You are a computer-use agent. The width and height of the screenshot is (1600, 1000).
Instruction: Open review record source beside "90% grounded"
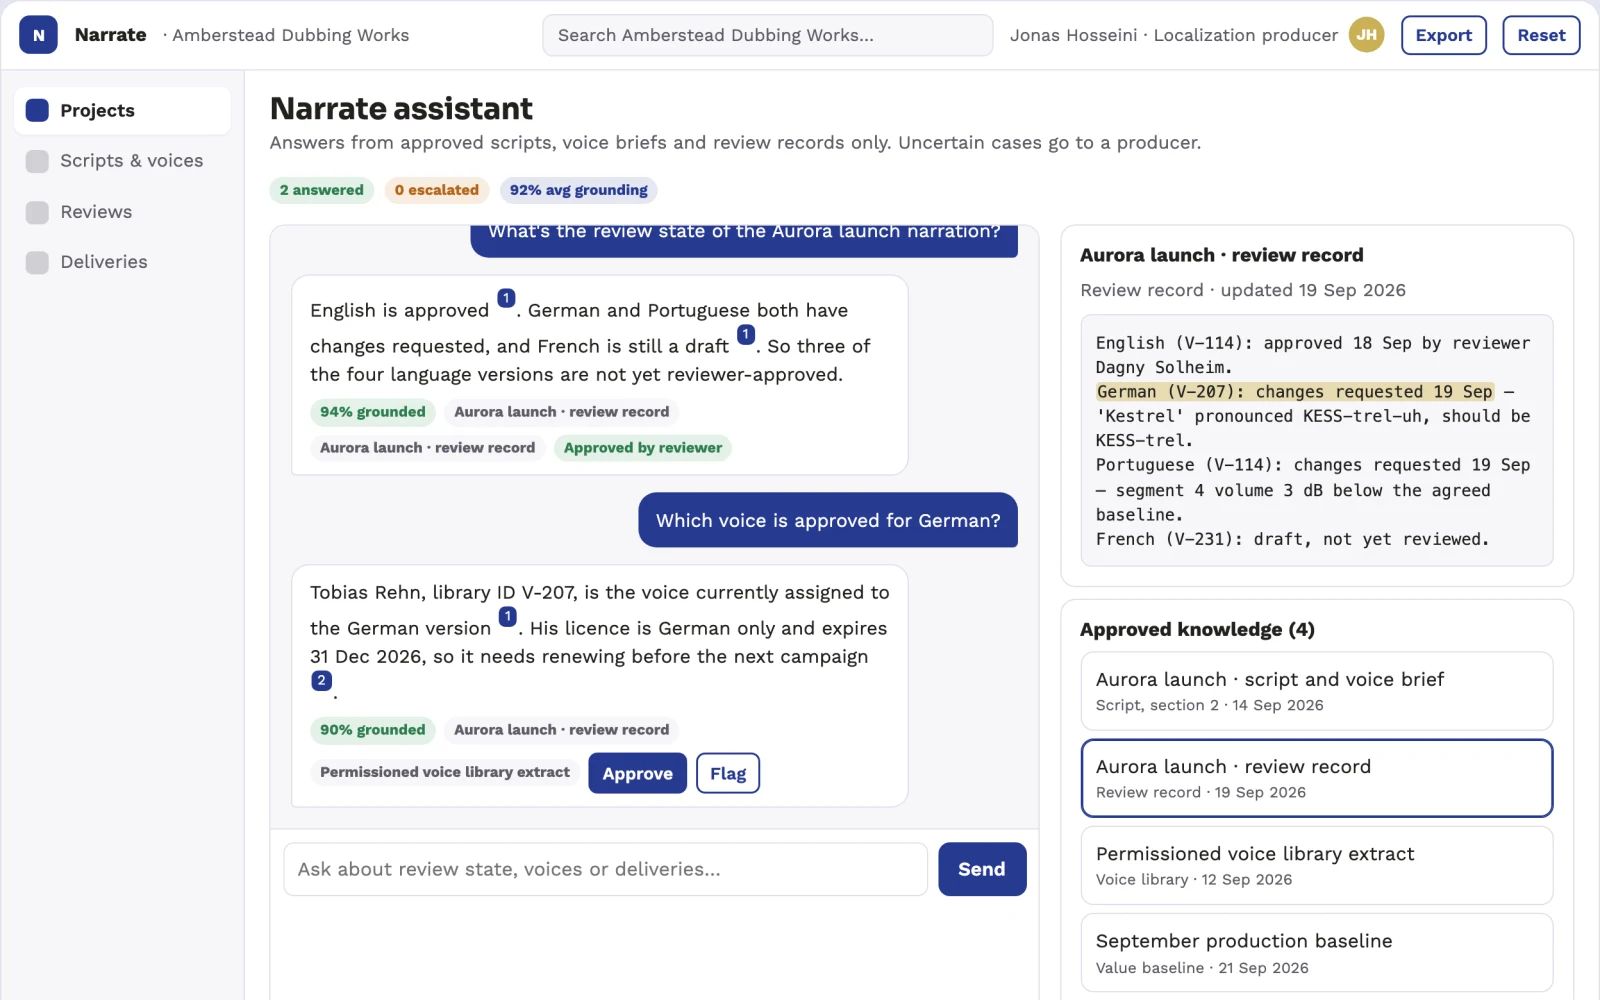click(x=562, y=730)
